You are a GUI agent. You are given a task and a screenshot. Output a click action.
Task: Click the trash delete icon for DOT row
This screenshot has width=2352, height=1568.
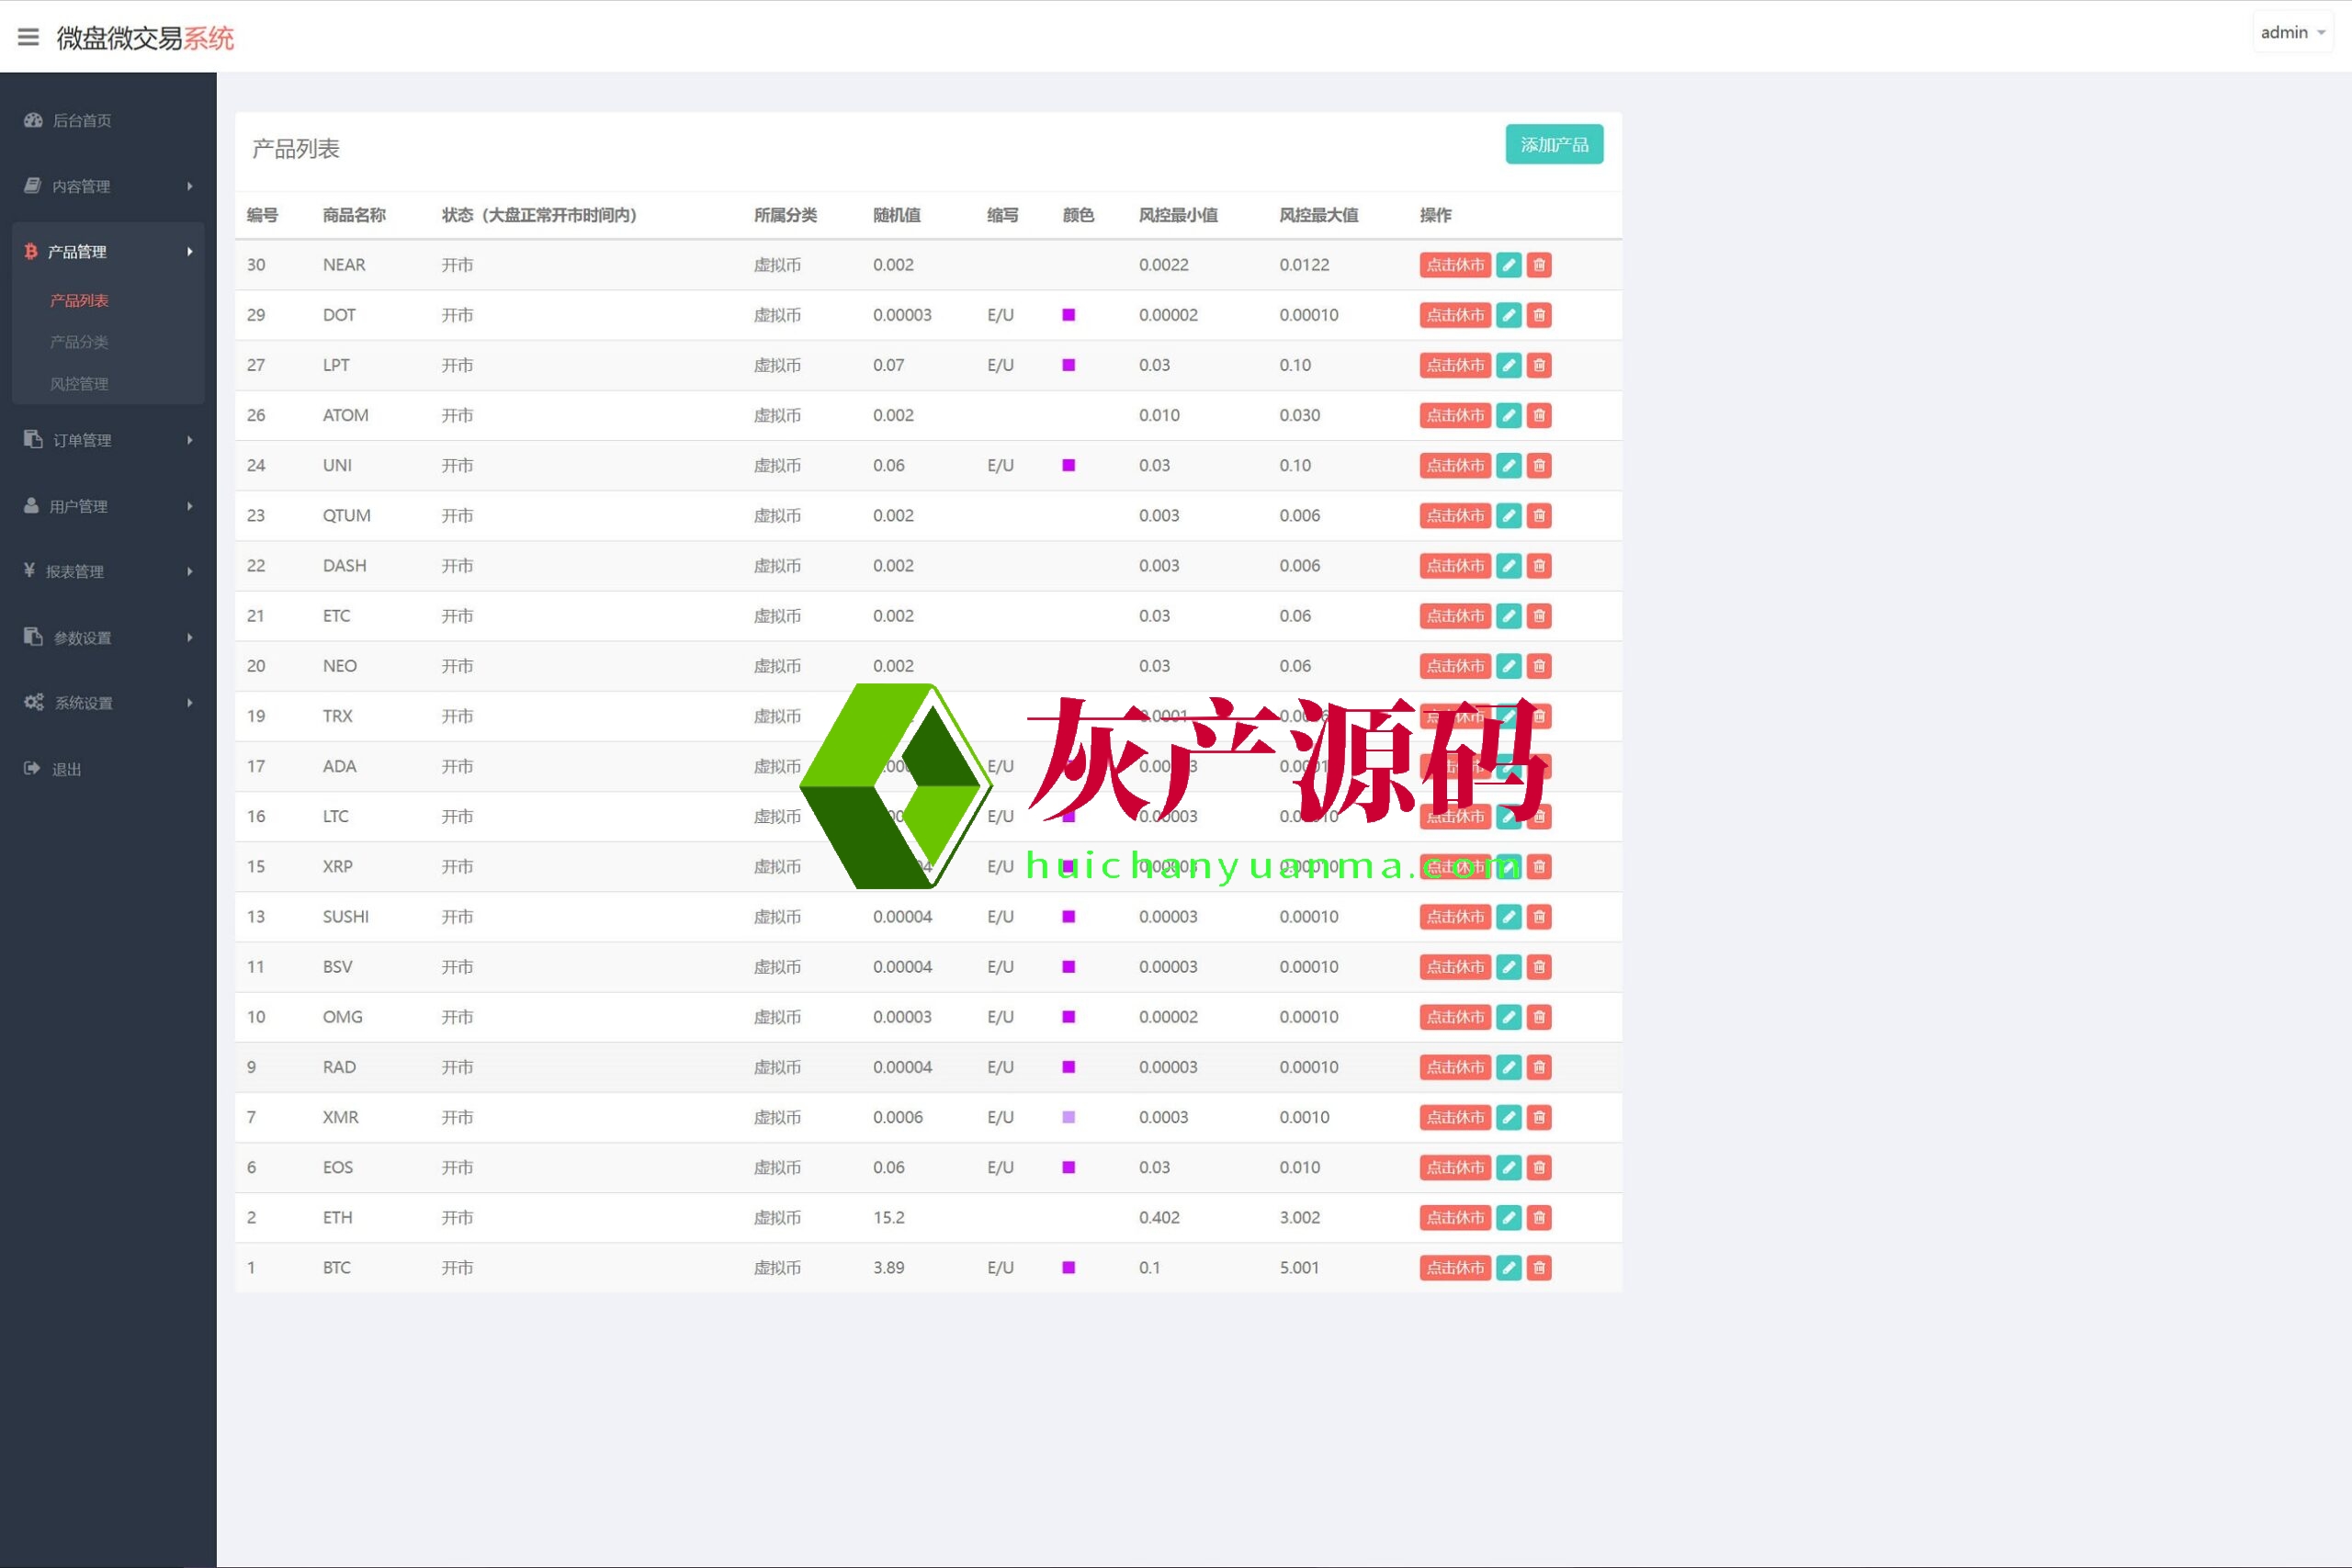coord(1539,315)
